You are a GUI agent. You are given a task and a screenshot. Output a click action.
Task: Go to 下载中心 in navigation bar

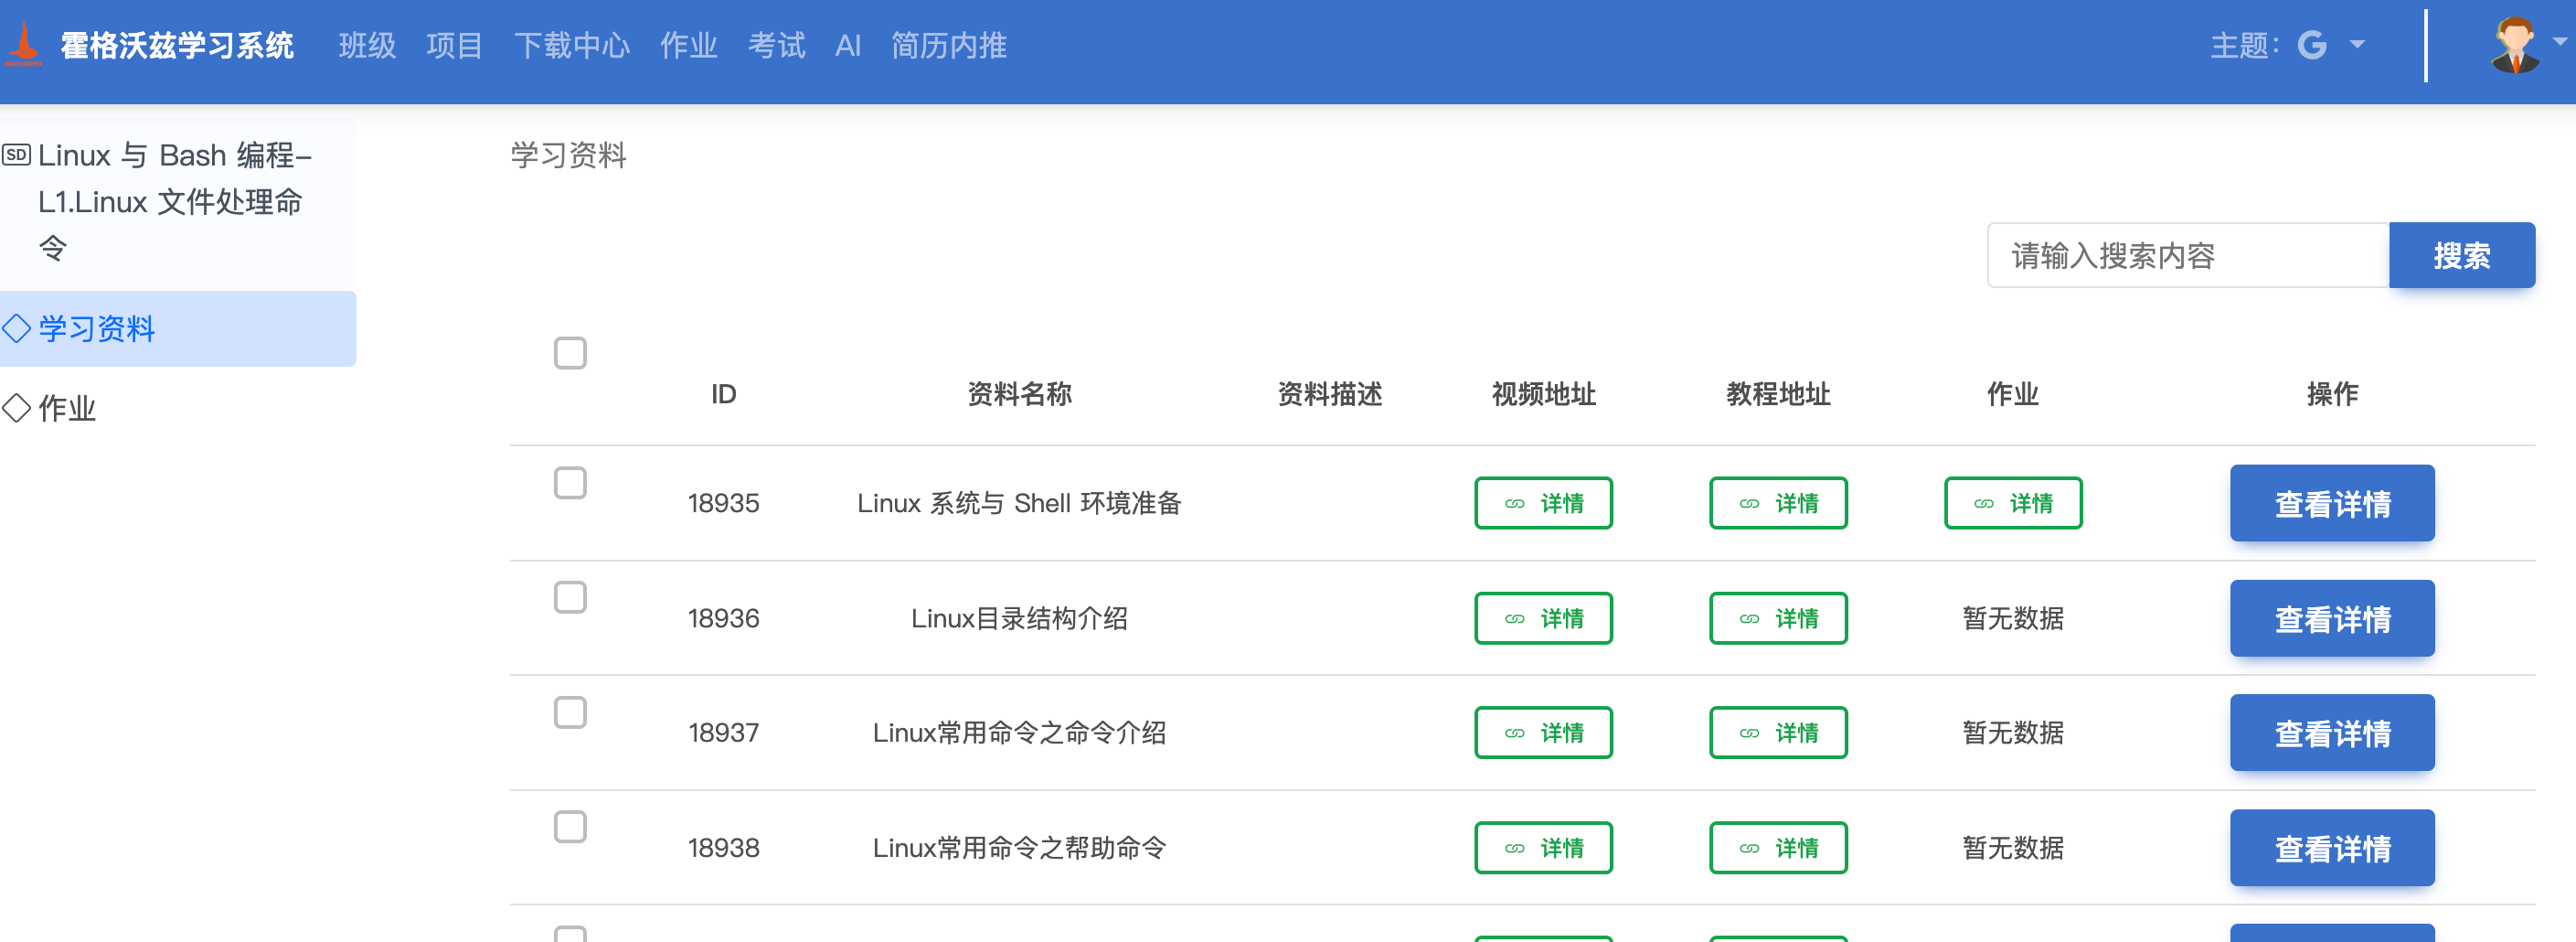point(572,45)
